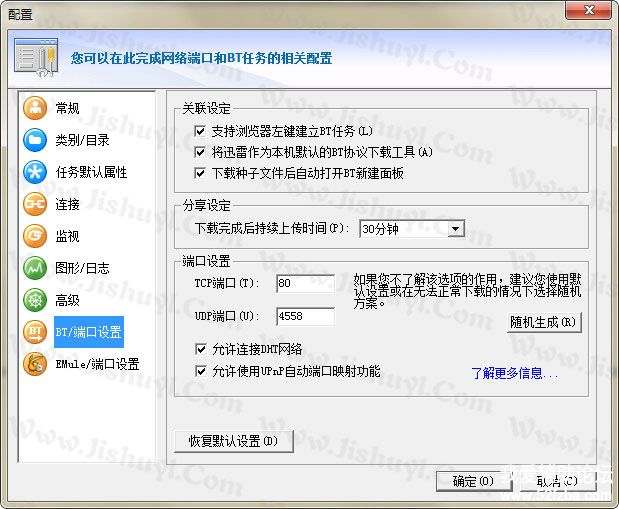The width and height of the screenshot is (619, 509).
Task: Click the 图形/日志 green chart icon
Action: 35,268
